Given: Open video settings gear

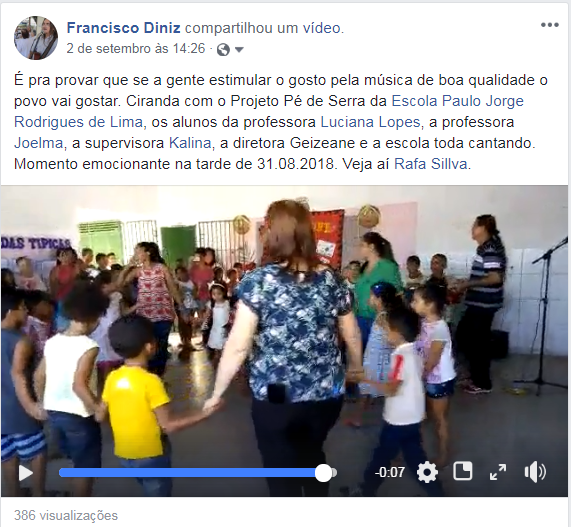Looking at the screenshot, I should (x=427, y=472).
